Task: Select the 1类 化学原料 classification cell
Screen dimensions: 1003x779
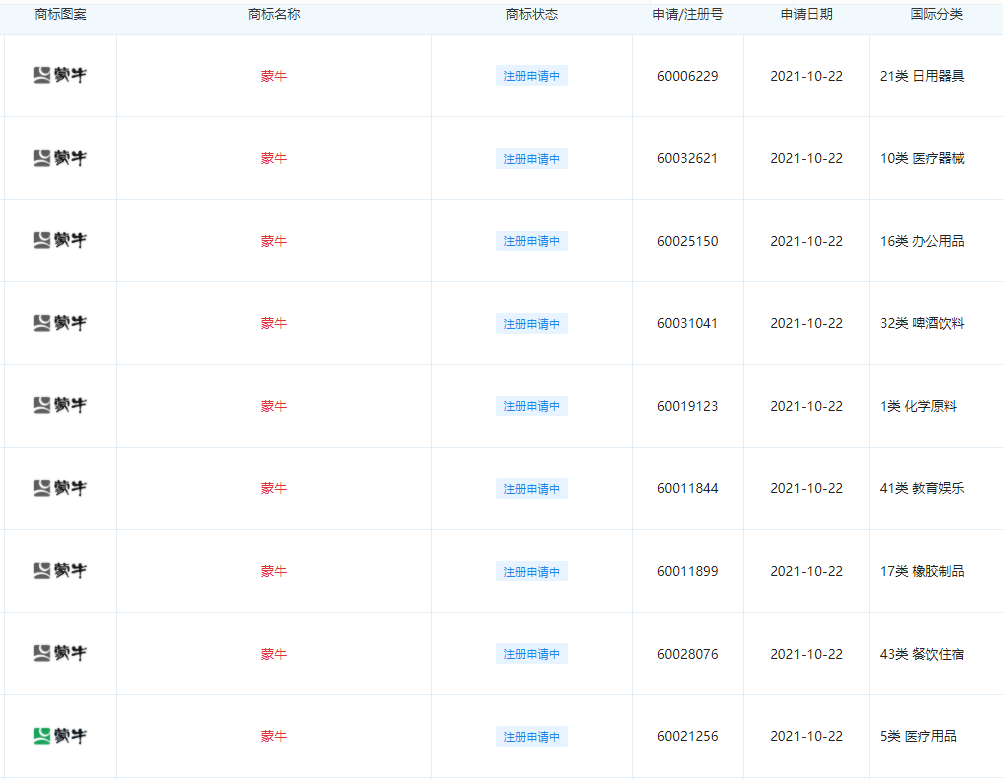Action: point(918,406)
